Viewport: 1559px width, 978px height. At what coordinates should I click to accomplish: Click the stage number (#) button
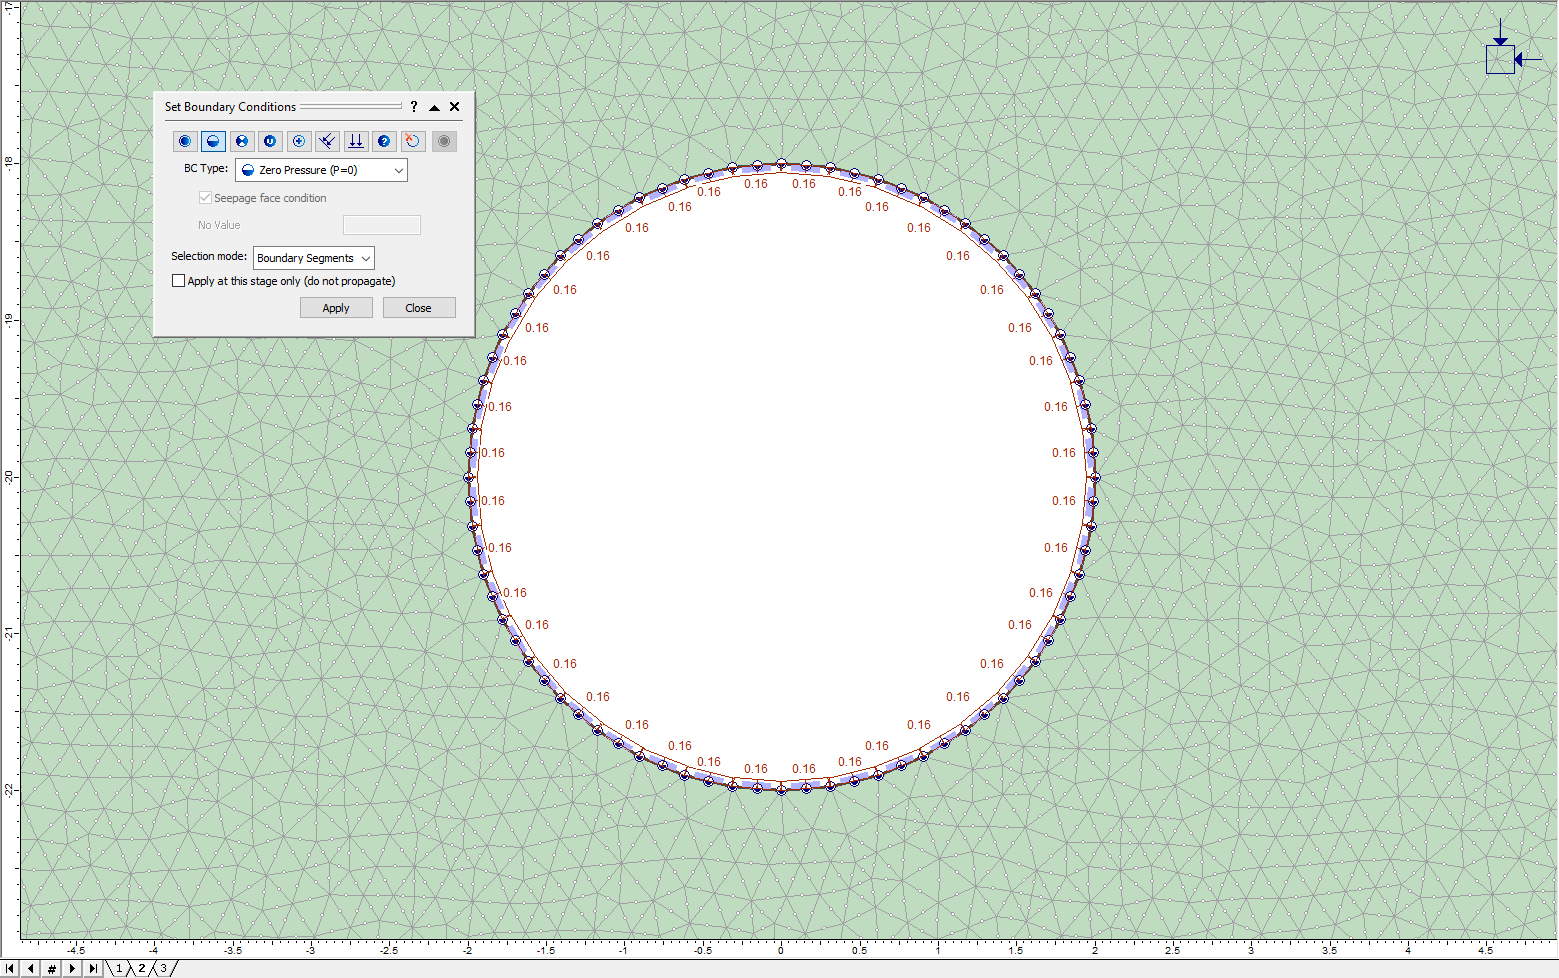pos(51,968)
